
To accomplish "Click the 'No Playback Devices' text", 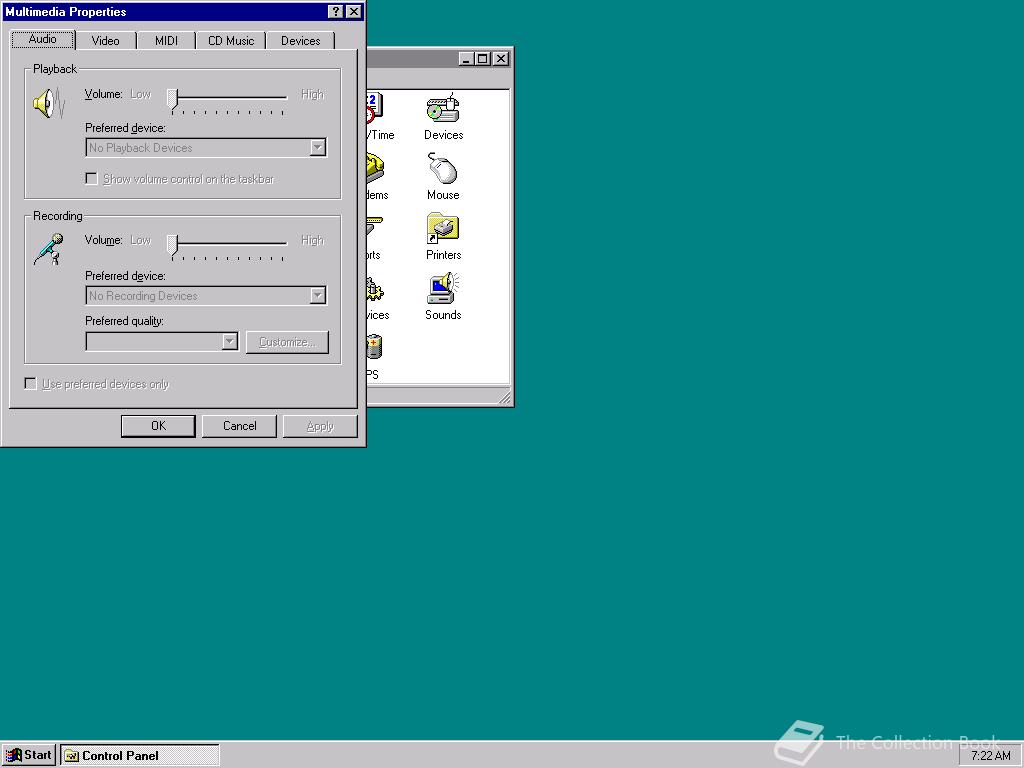I will (x=140, y=148).
